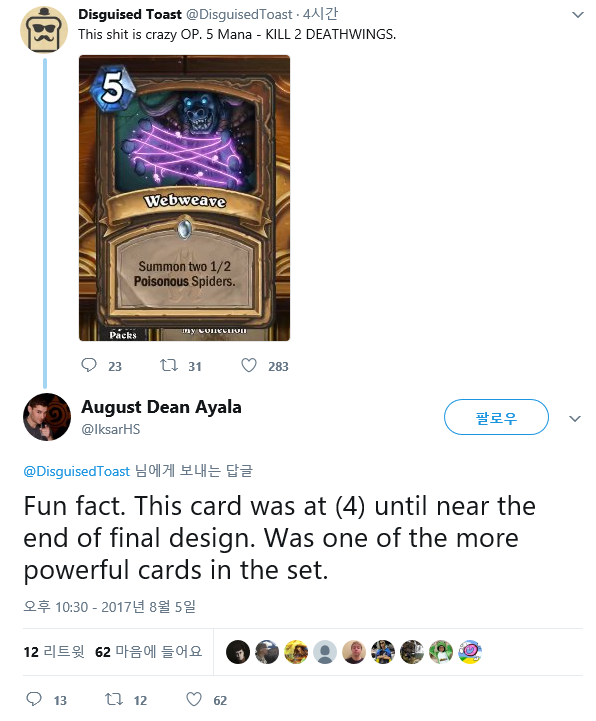
Task: Expand options chevron on Disguised Toast's tweet
Action: (577, 15)
